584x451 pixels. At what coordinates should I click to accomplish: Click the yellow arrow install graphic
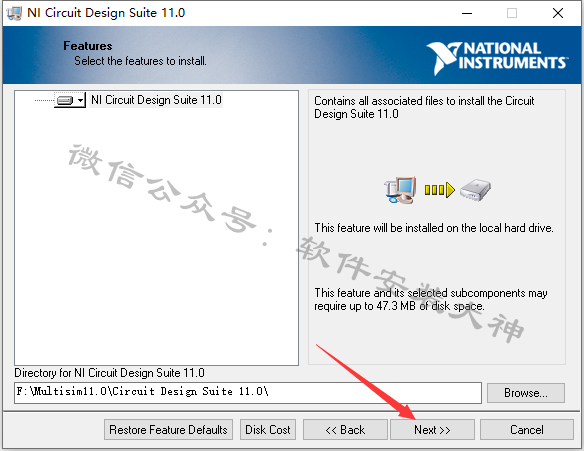click(x=439, y=190)
